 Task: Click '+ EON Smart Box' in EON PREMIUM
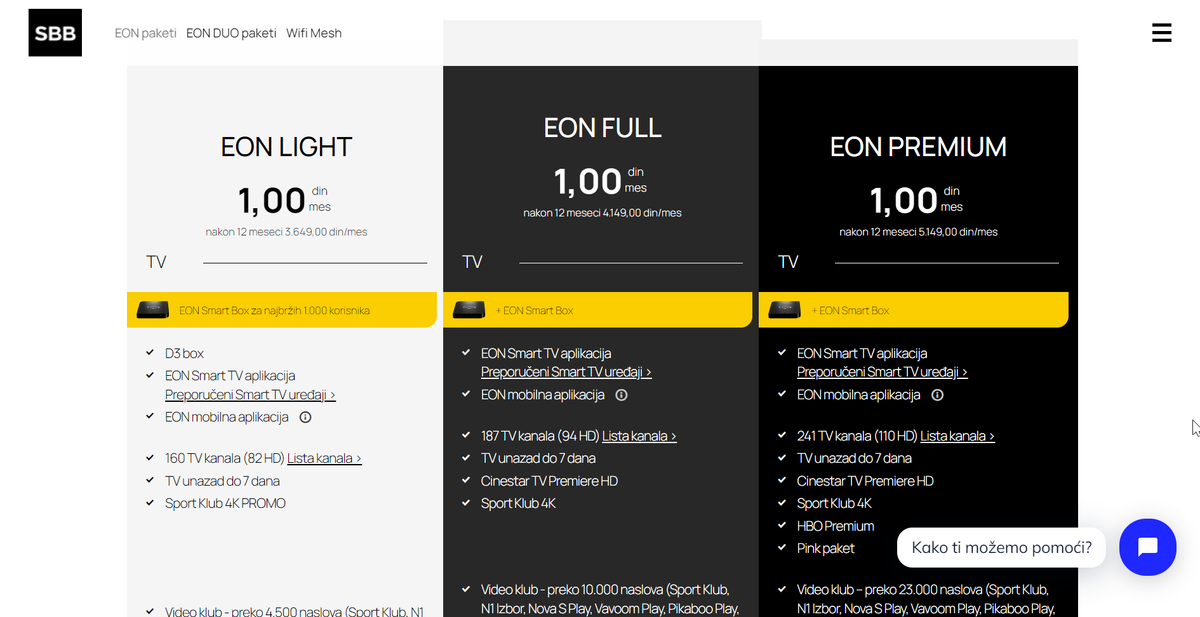(x=850, y=310)
